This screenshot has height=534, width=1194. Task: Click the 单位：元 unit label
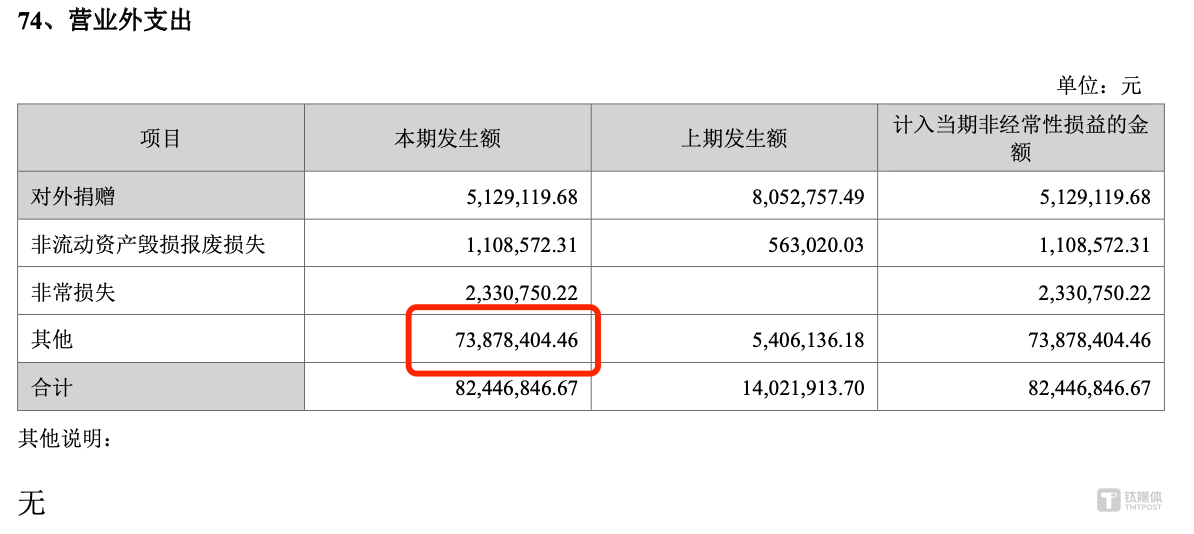point(1098,85)
